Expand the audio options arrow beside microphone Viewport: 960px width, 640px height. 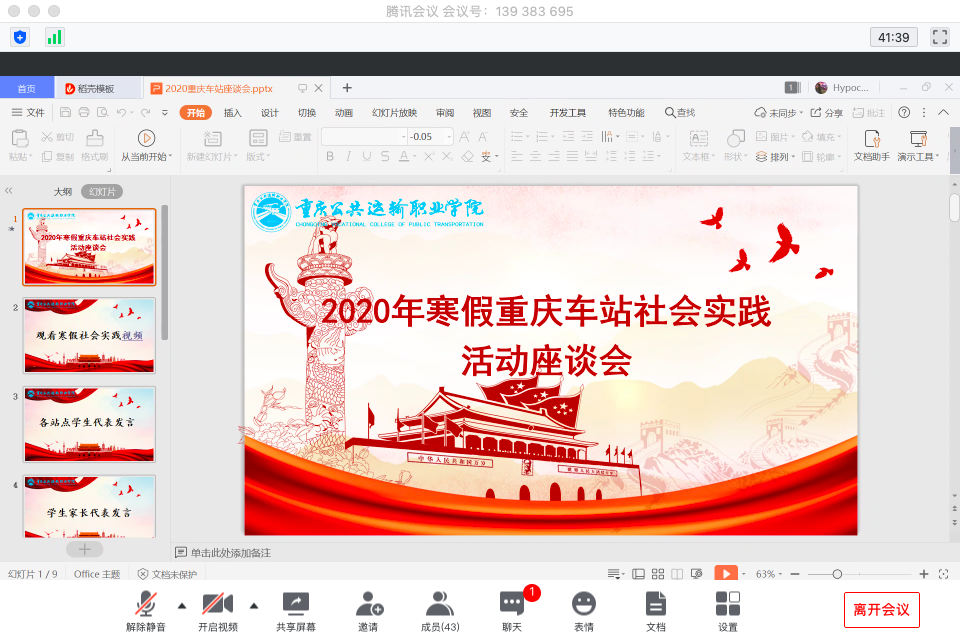point(181,605)
